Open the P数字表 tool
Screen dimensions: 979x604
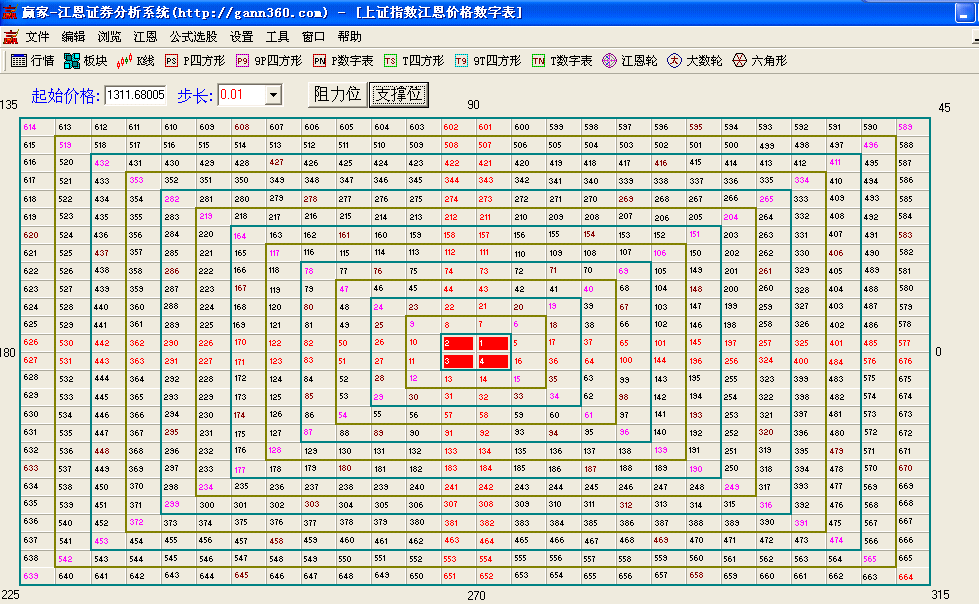[x=342, y=61]
